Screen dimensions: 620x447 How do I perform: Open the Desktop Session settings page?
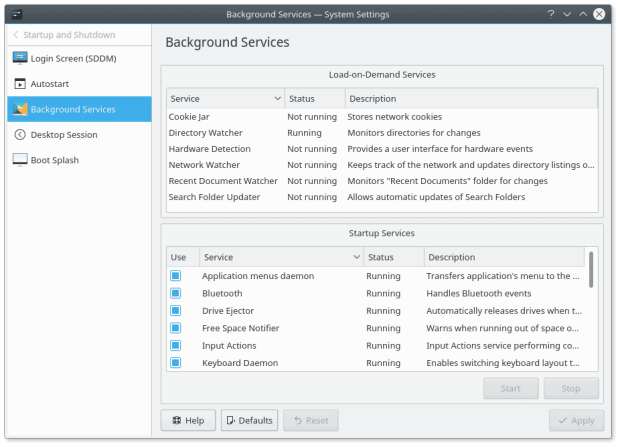64,134
